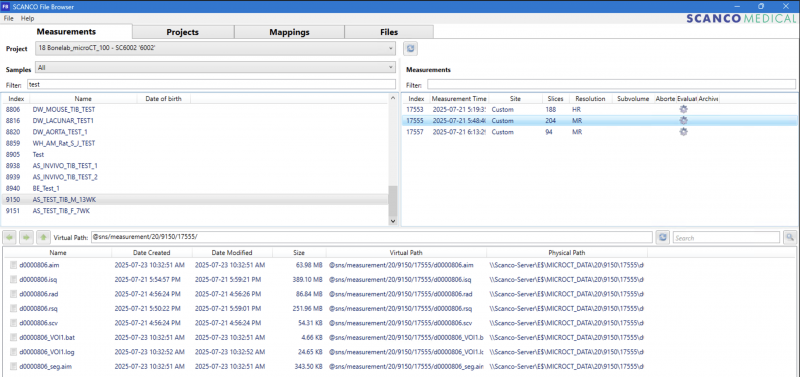Image resolution: width=800 pixels, height=377 pixels.
Task: Click the file icon of d0000806_VOI1.bat
Action: (14, 337)
